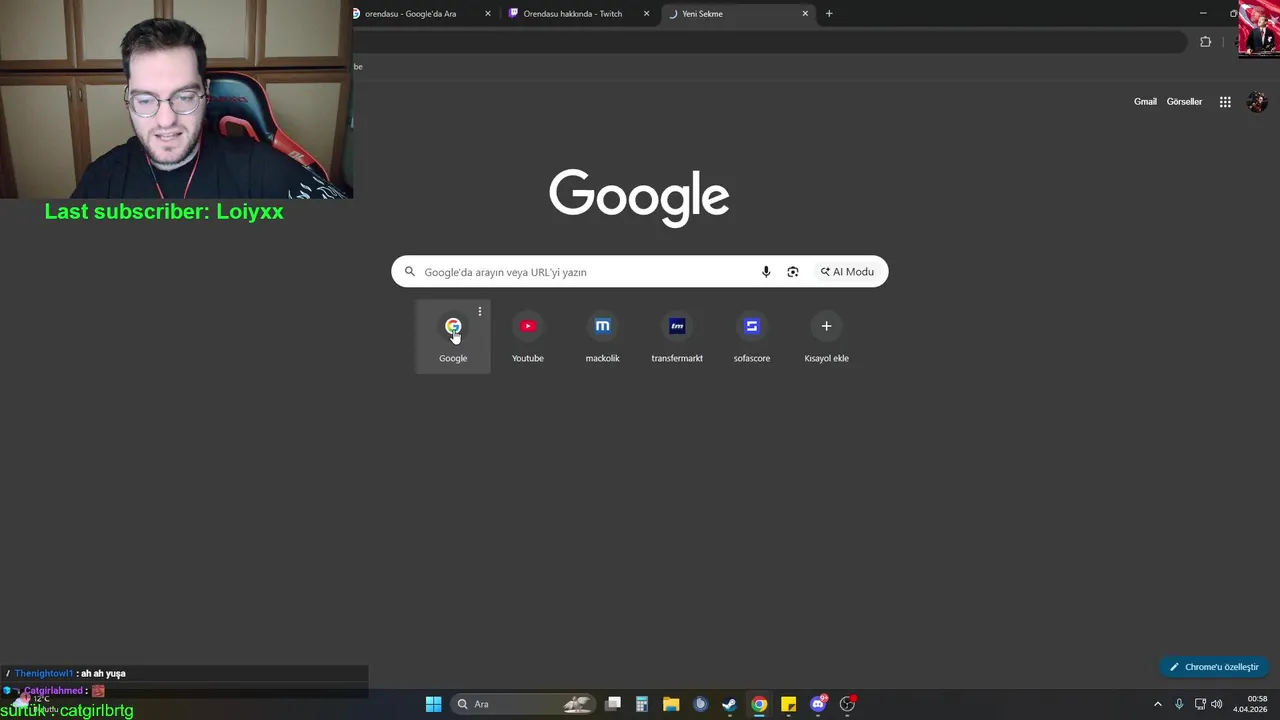The height and width of the screenshot is (720, 1280).
Task: Open a new tab with plus button
Action: coord(829,14)
